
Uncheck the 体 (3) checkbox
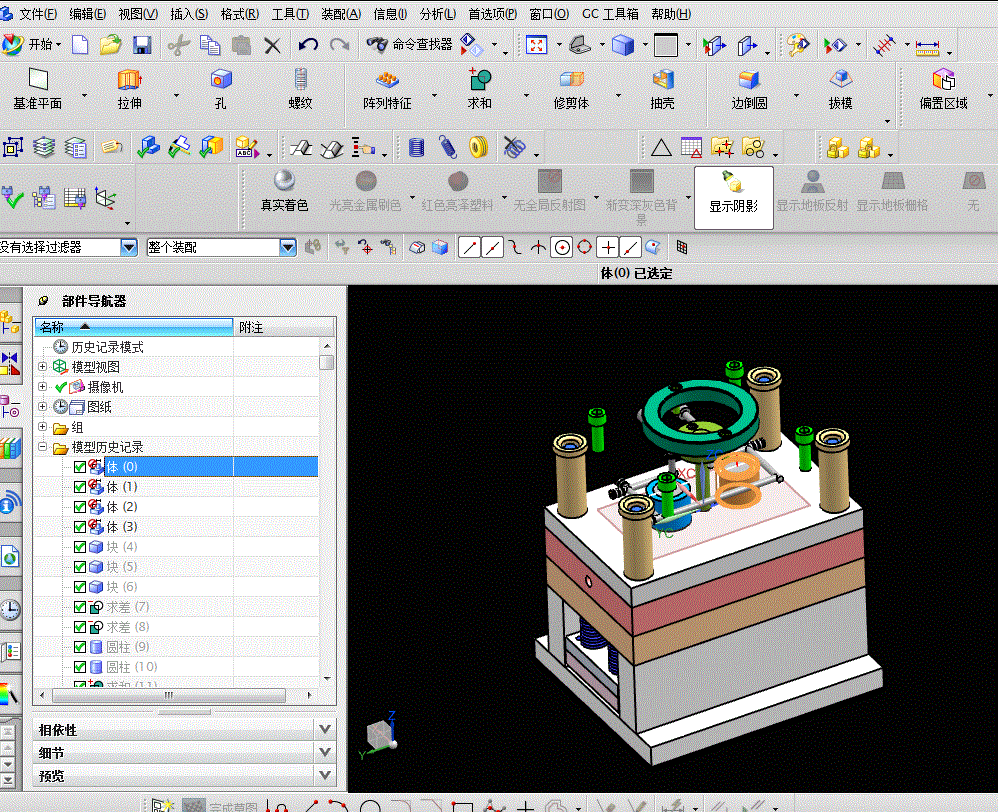point(80,527)
